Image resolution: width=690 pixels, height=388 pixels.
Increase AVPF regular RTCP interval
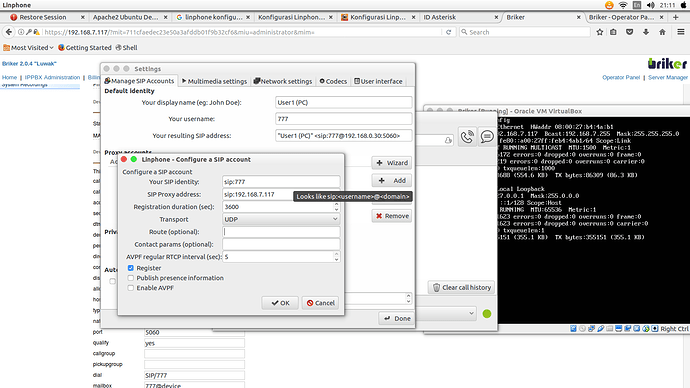pos(336,254)
